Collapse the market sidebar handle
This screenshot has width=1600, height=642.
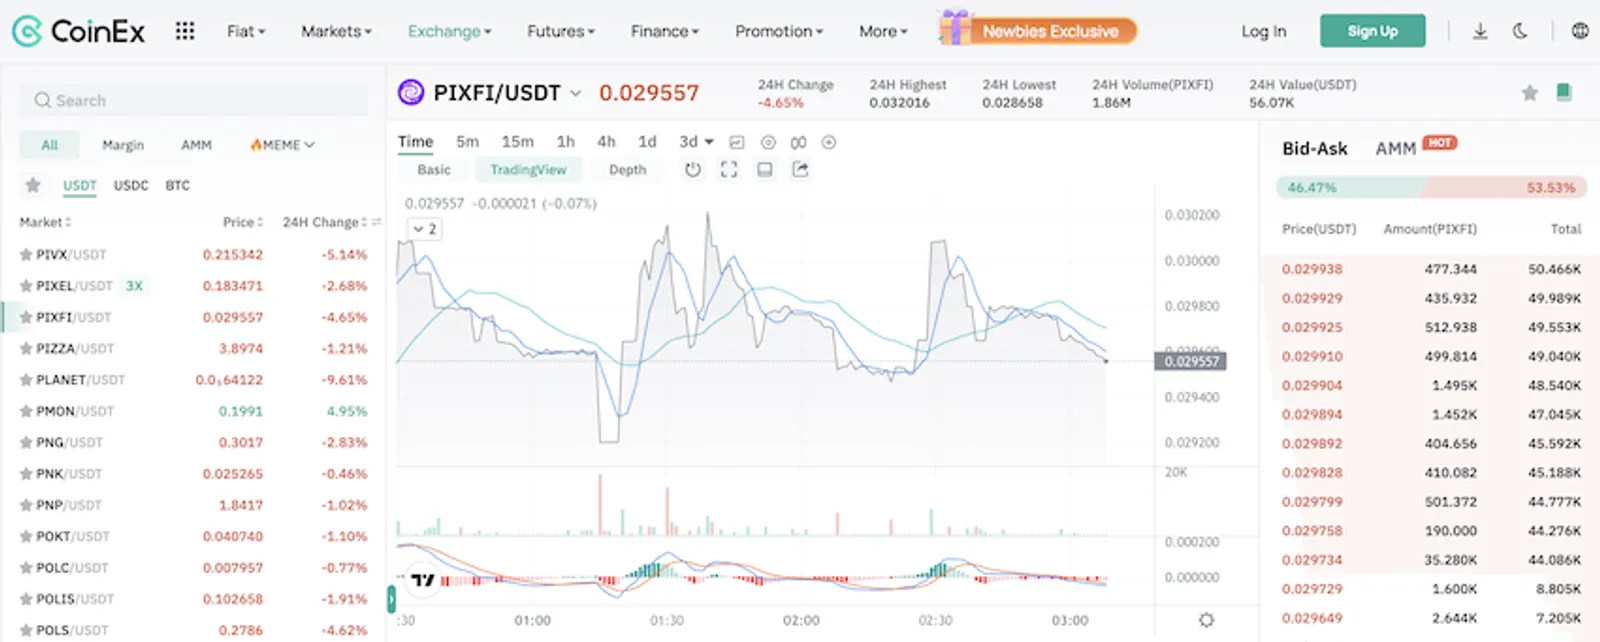coord(391,599)
